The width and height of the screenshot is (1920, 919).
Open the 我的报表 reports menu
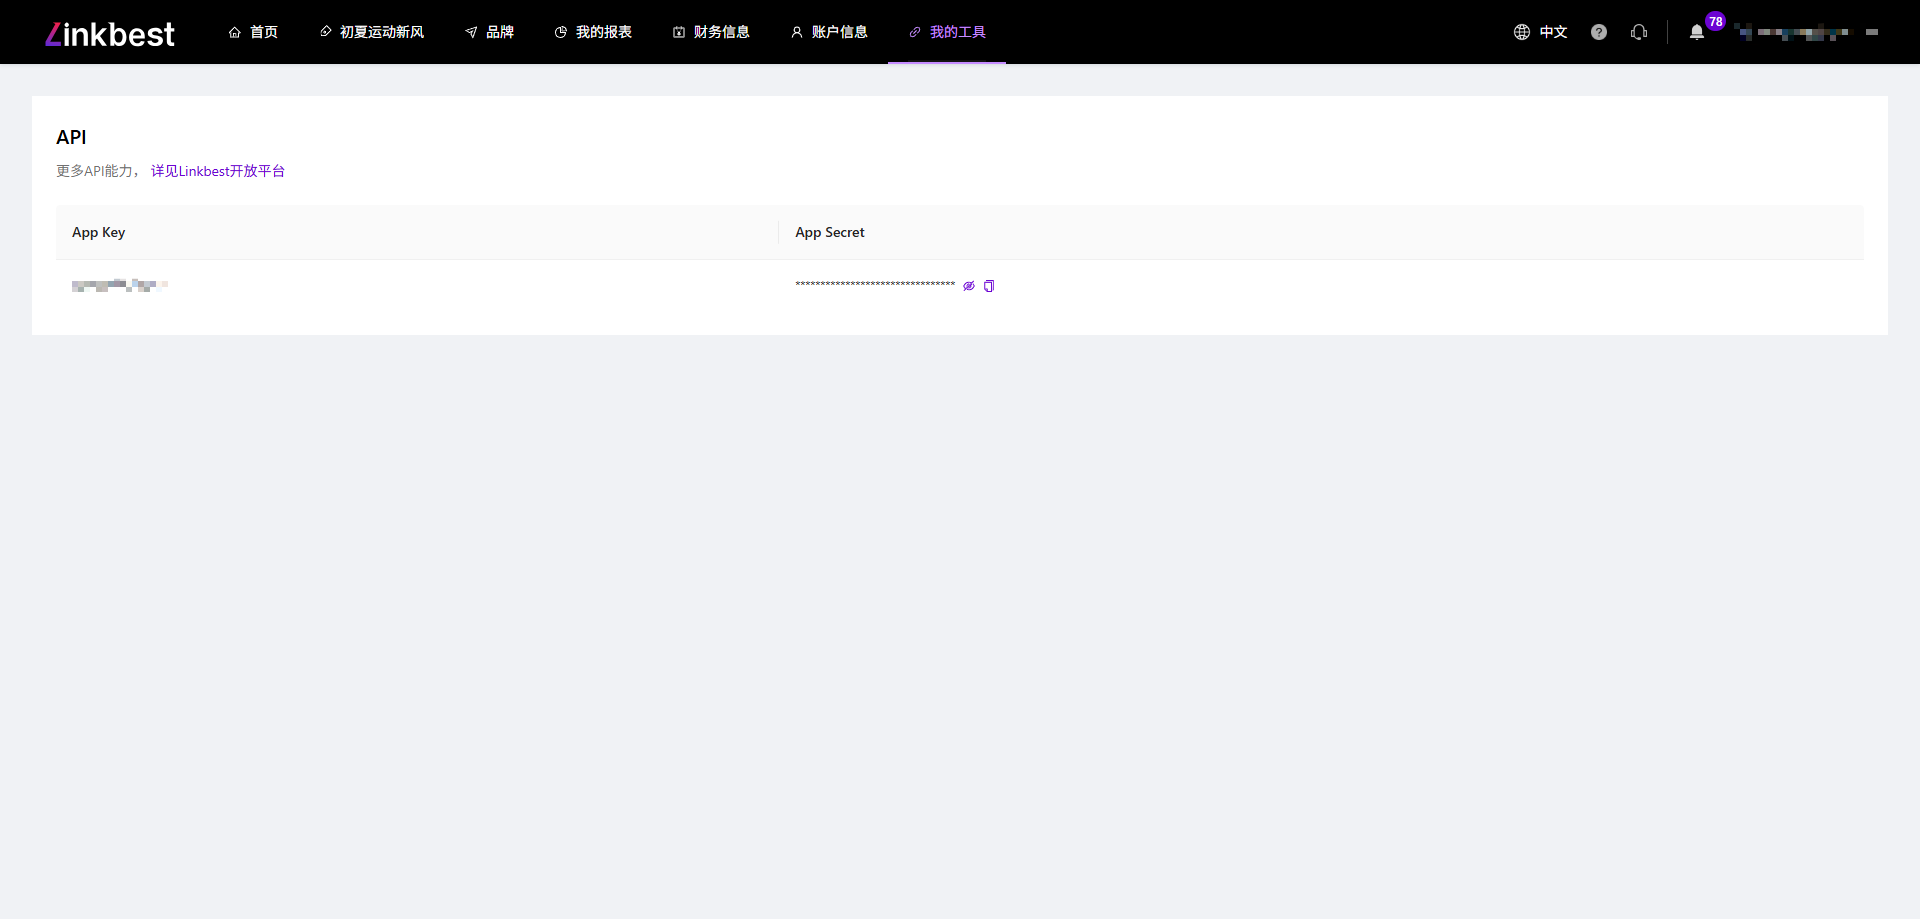point(593,32)
